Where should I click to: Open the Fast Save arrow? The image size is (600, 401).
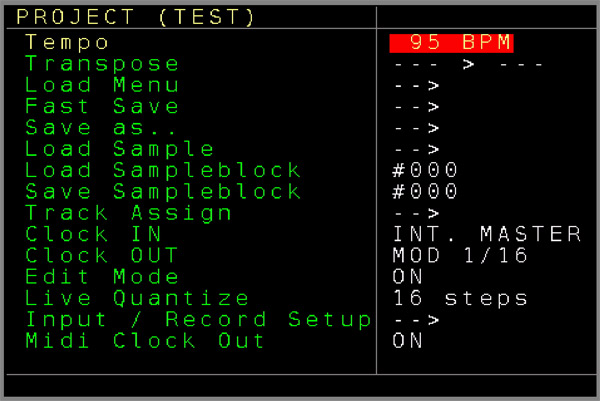pyautogui.click(x=416, y=106)
